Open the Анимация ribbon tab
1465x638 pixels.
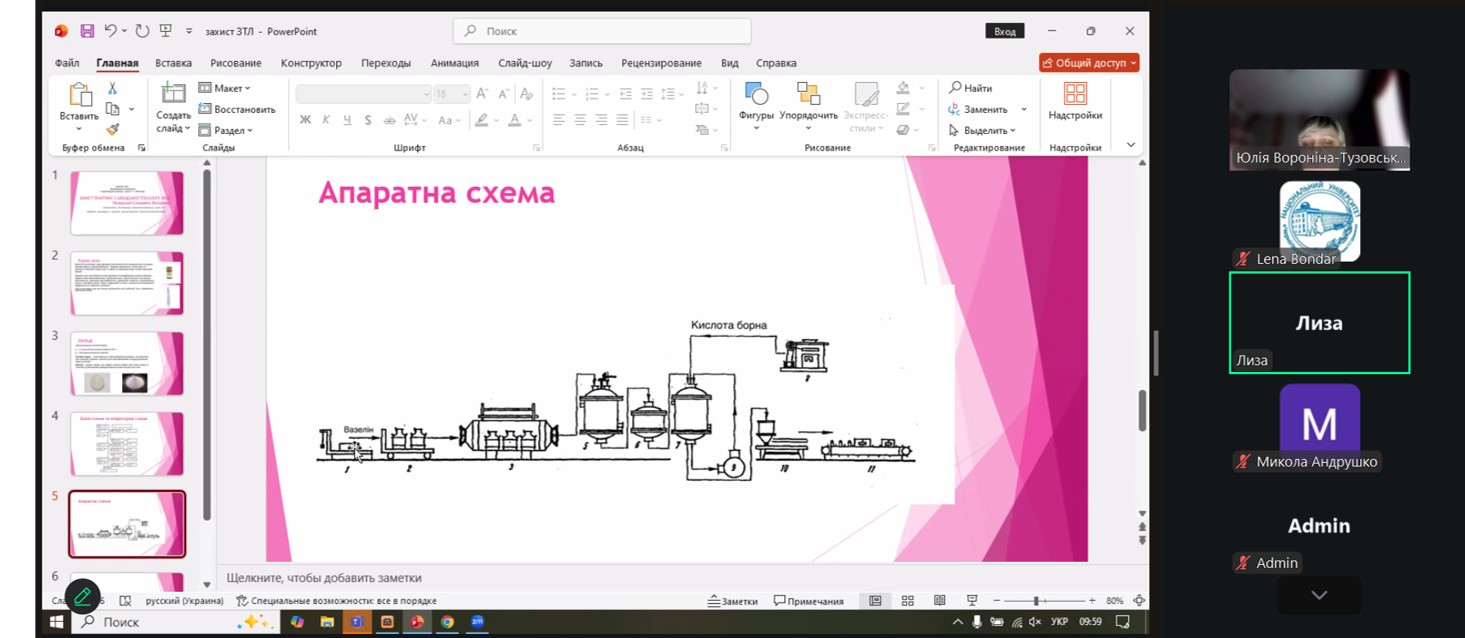(x=455, y=63)
